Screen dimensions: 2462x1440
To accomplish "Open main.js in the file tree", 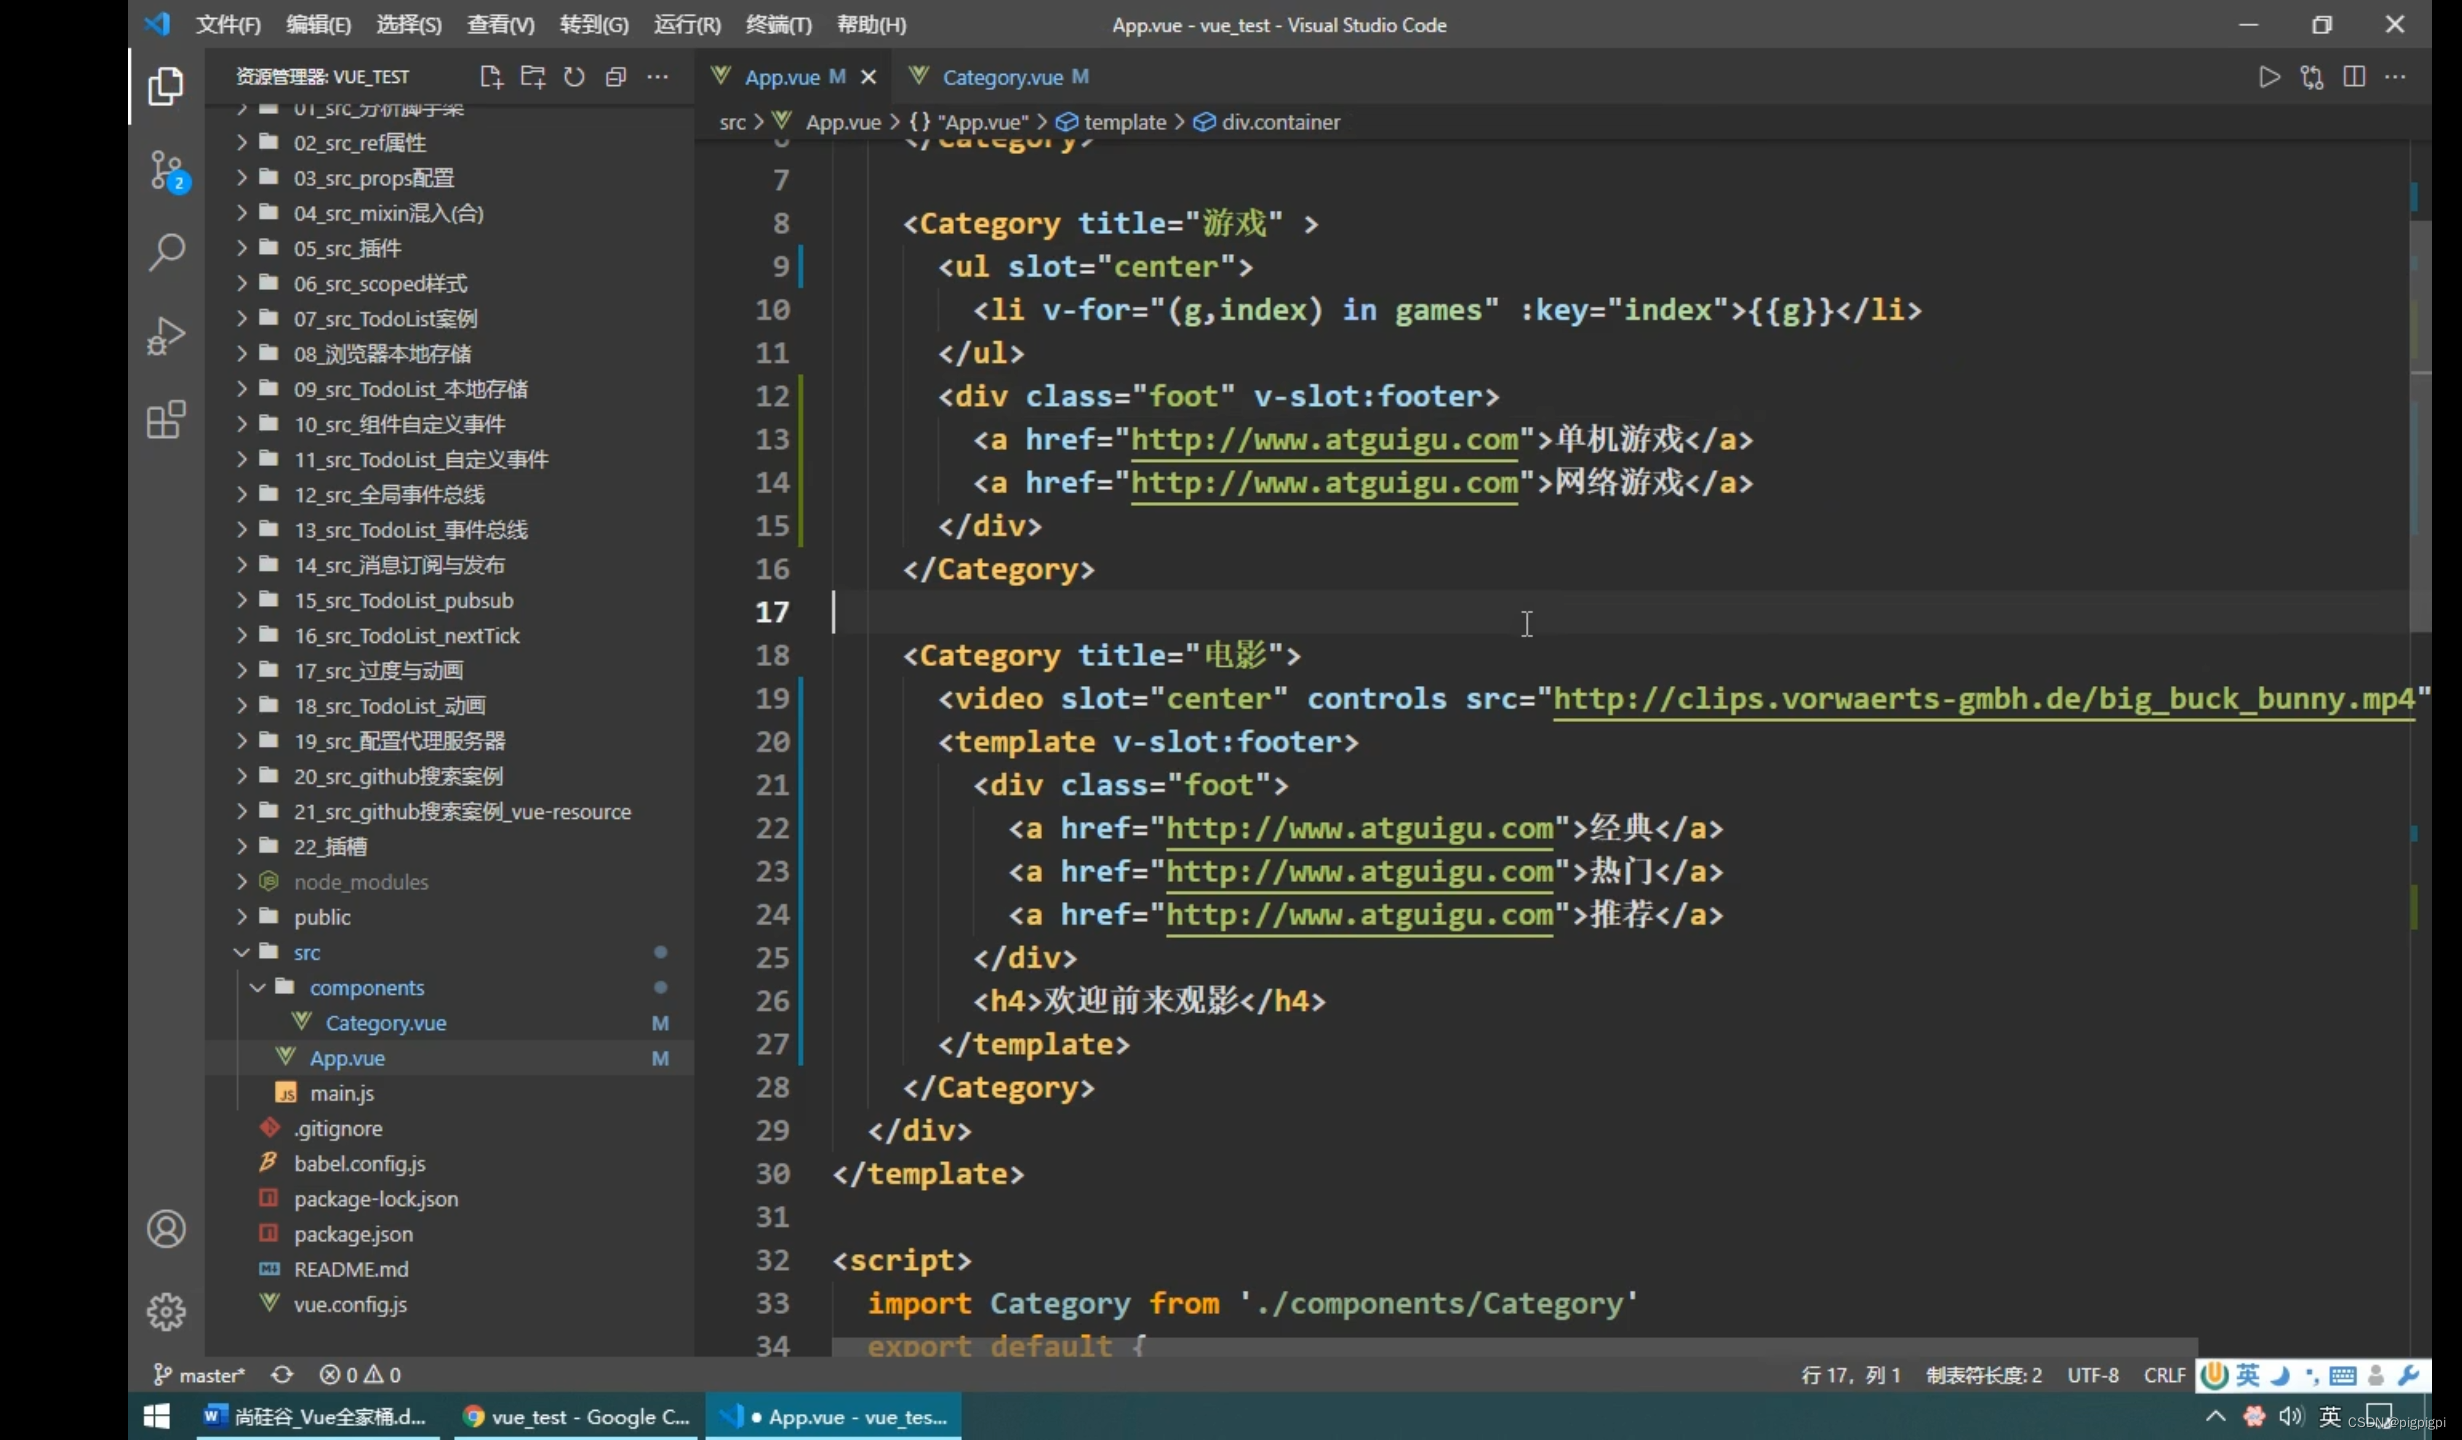I will tap(450, 1093).
